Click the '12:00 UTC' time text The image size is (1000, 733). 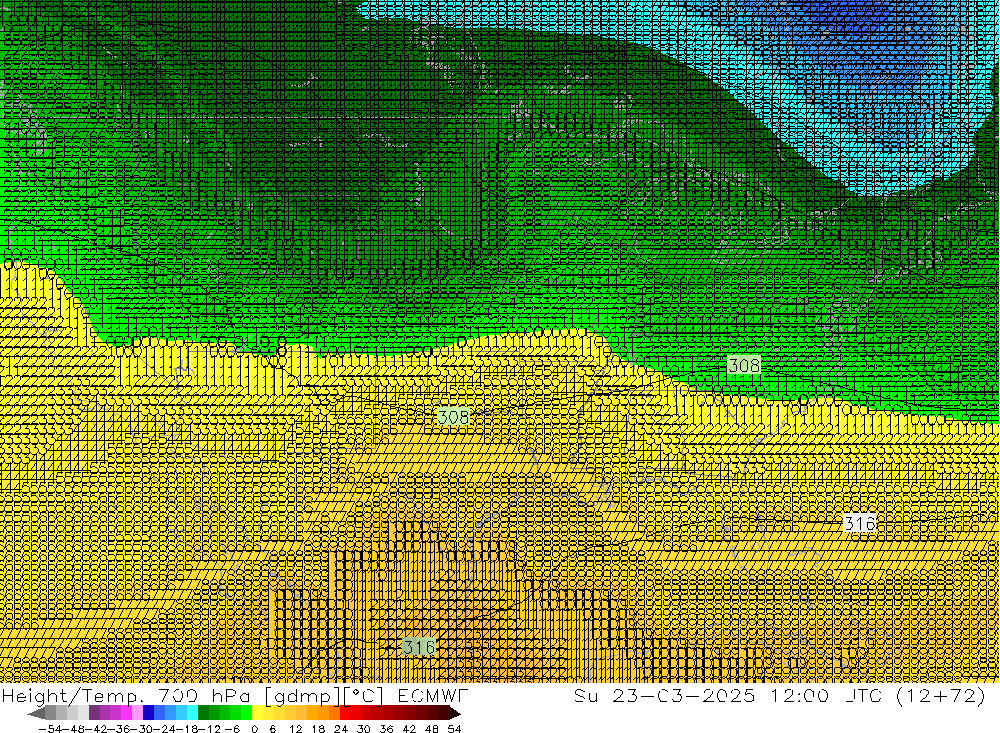pos(825,695)
